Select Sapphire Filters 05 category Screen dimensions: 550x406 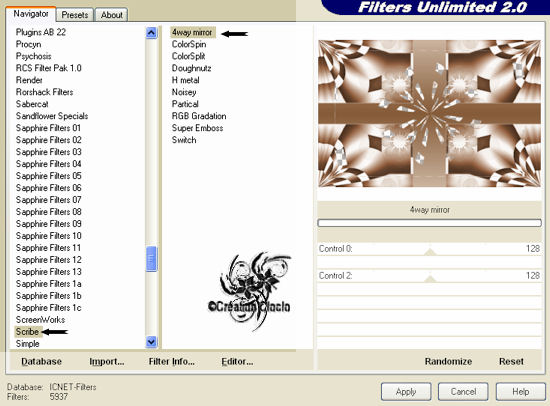point(49,176)
